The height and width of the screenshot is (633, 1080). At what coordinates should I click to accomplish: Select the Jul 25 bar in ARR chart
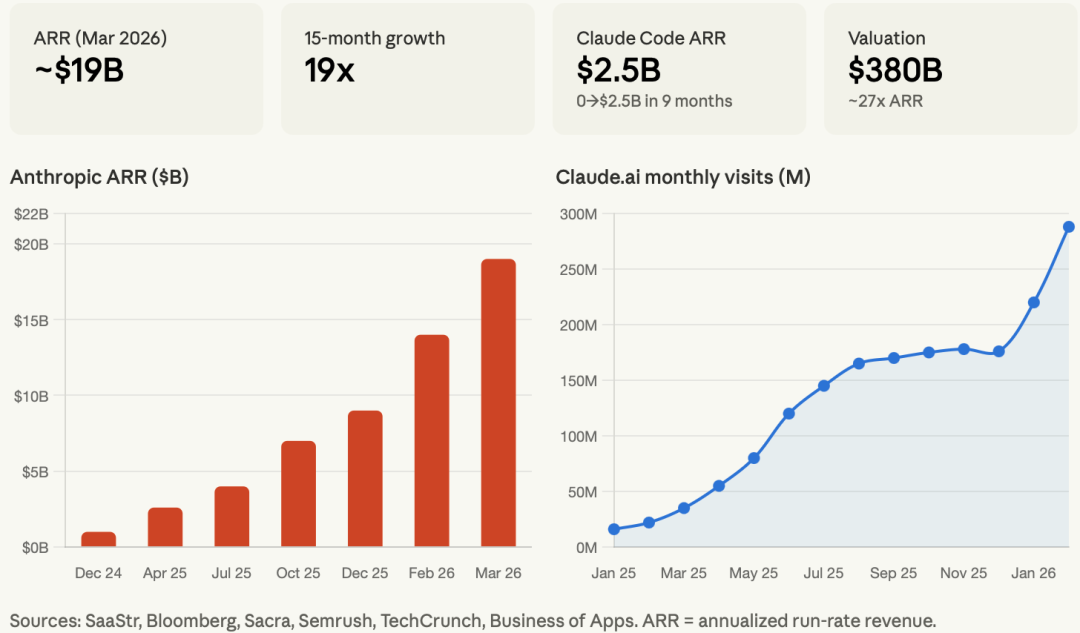[x=232, y=516]
